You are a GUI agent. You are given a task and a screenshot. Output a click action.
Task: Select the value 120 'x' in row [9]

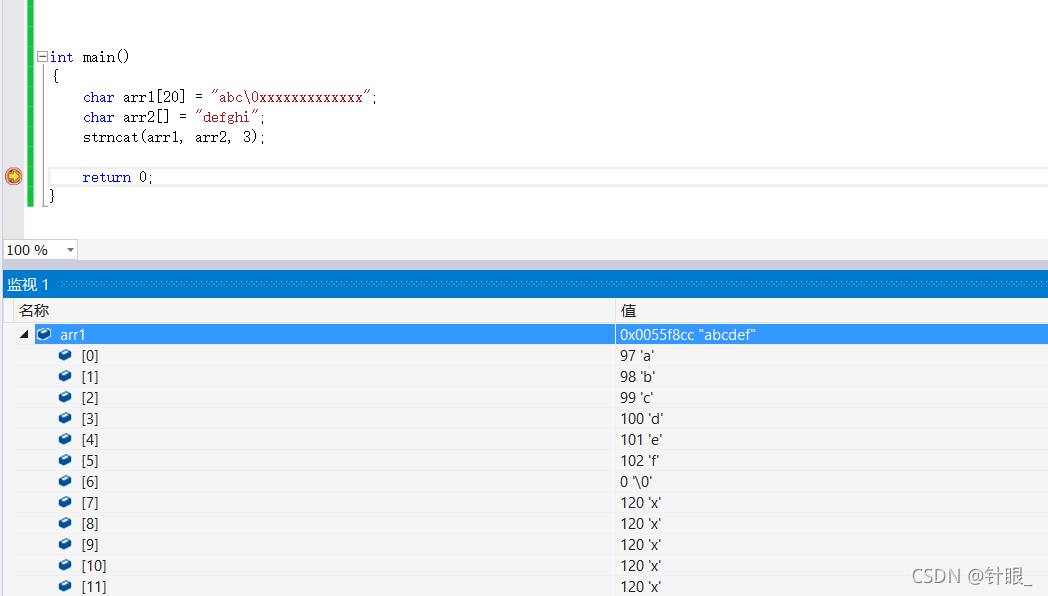(640, 545)
